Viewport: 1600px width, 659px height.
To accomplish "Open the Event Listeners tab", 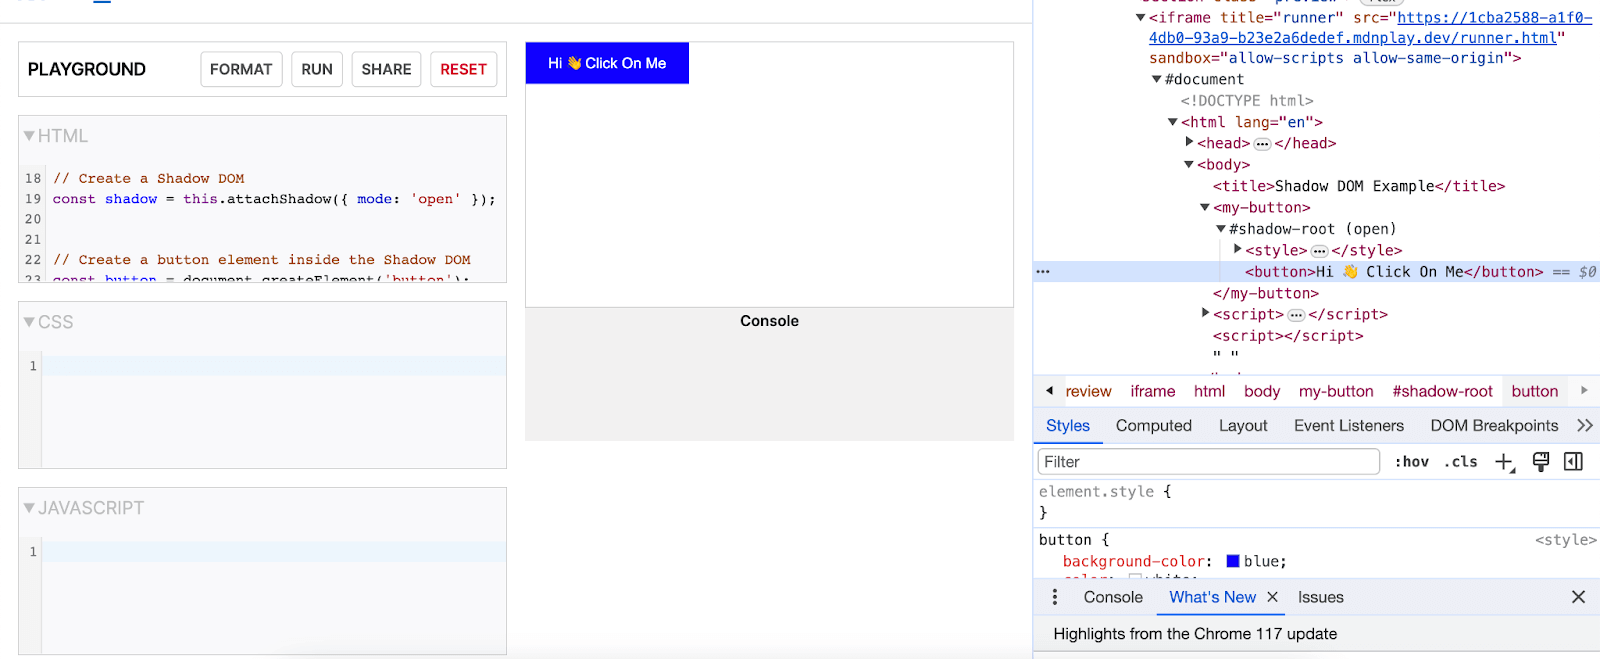I will (1349, 426).
